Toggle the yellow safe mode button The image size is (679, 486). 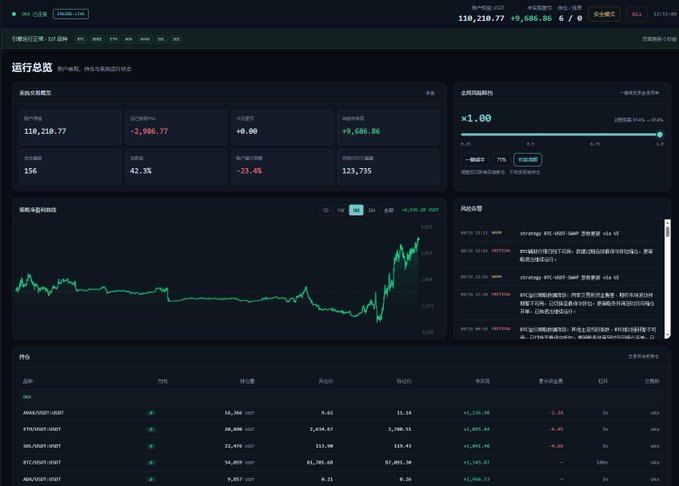click(x=604, y=14)
